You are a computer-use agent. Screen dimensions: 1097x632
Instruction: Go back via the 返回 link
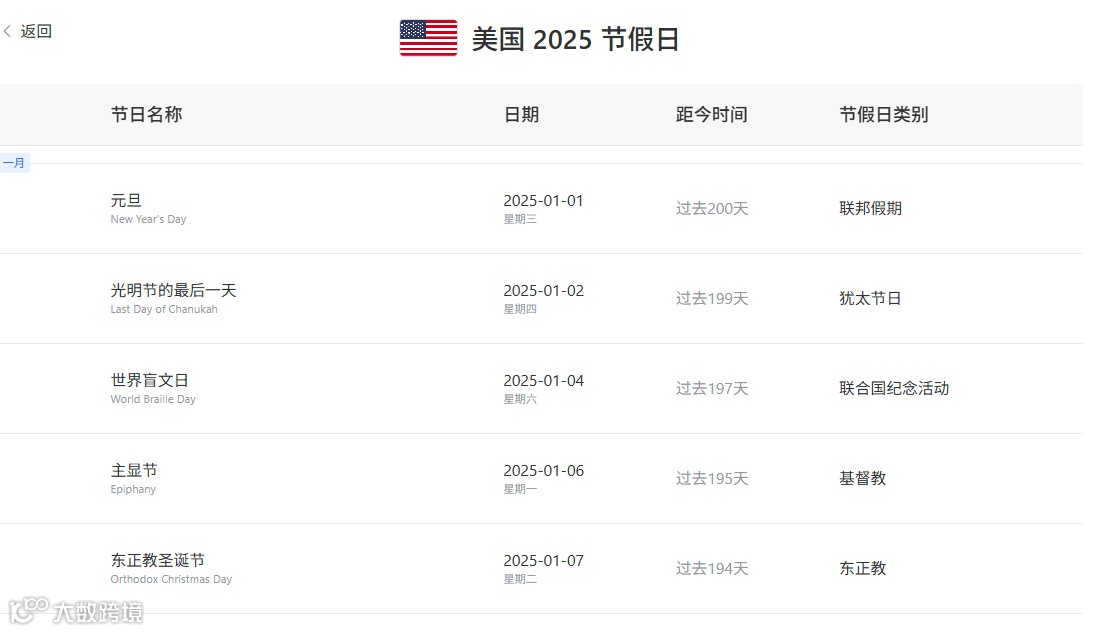point(36,31)
